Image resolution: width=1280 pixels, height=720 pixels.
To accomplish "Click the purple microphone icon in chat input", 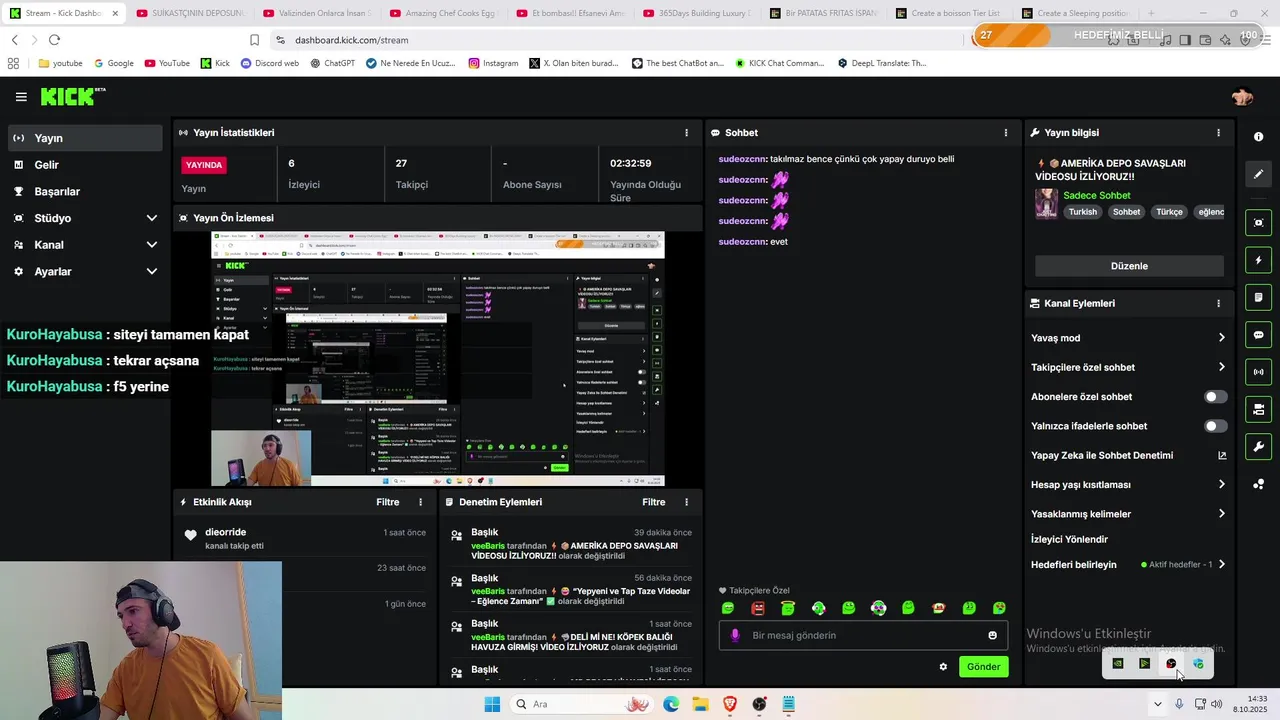I will tap(735, 635).
